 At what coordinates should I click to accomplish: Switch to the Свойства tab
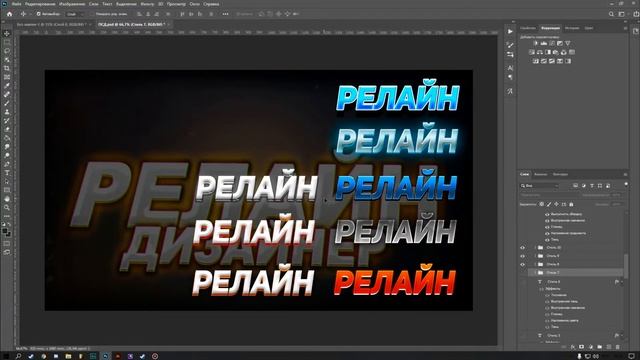[x=528, y=28]
